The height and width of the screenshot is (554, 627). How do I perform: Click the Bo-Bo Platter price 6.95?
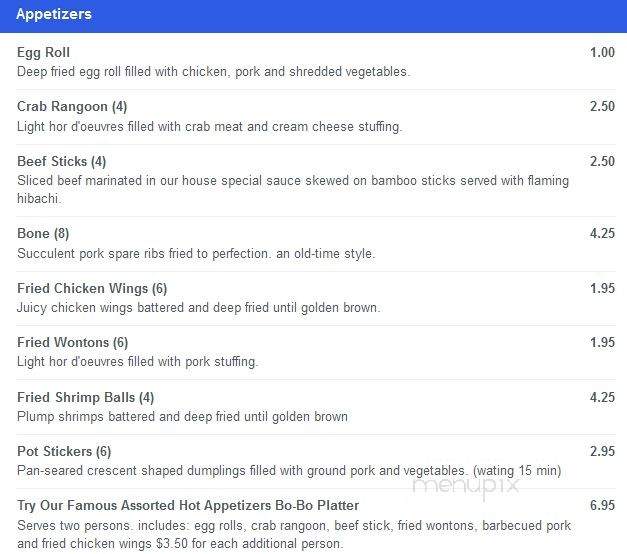[602, 506]
